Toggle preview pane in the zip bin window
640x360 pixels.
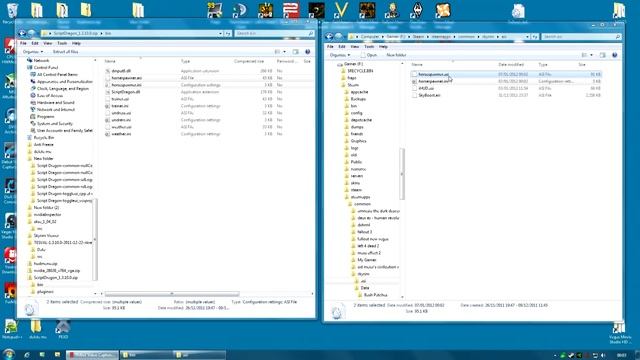[296, 52]
